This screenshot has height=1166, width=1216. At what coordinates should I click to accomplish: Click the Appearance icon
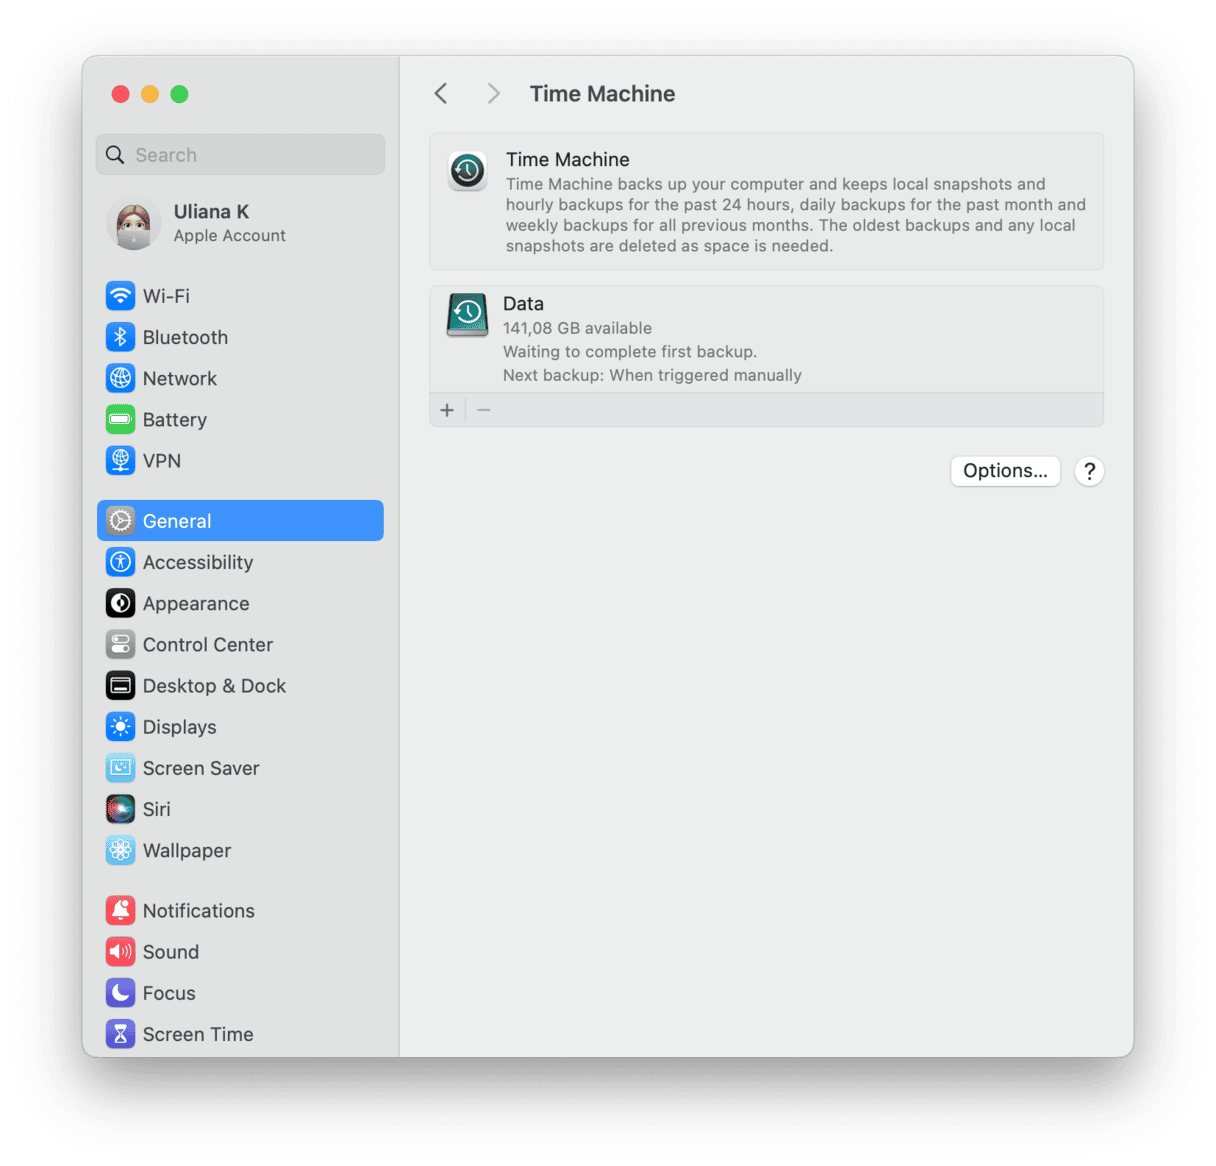120,603
